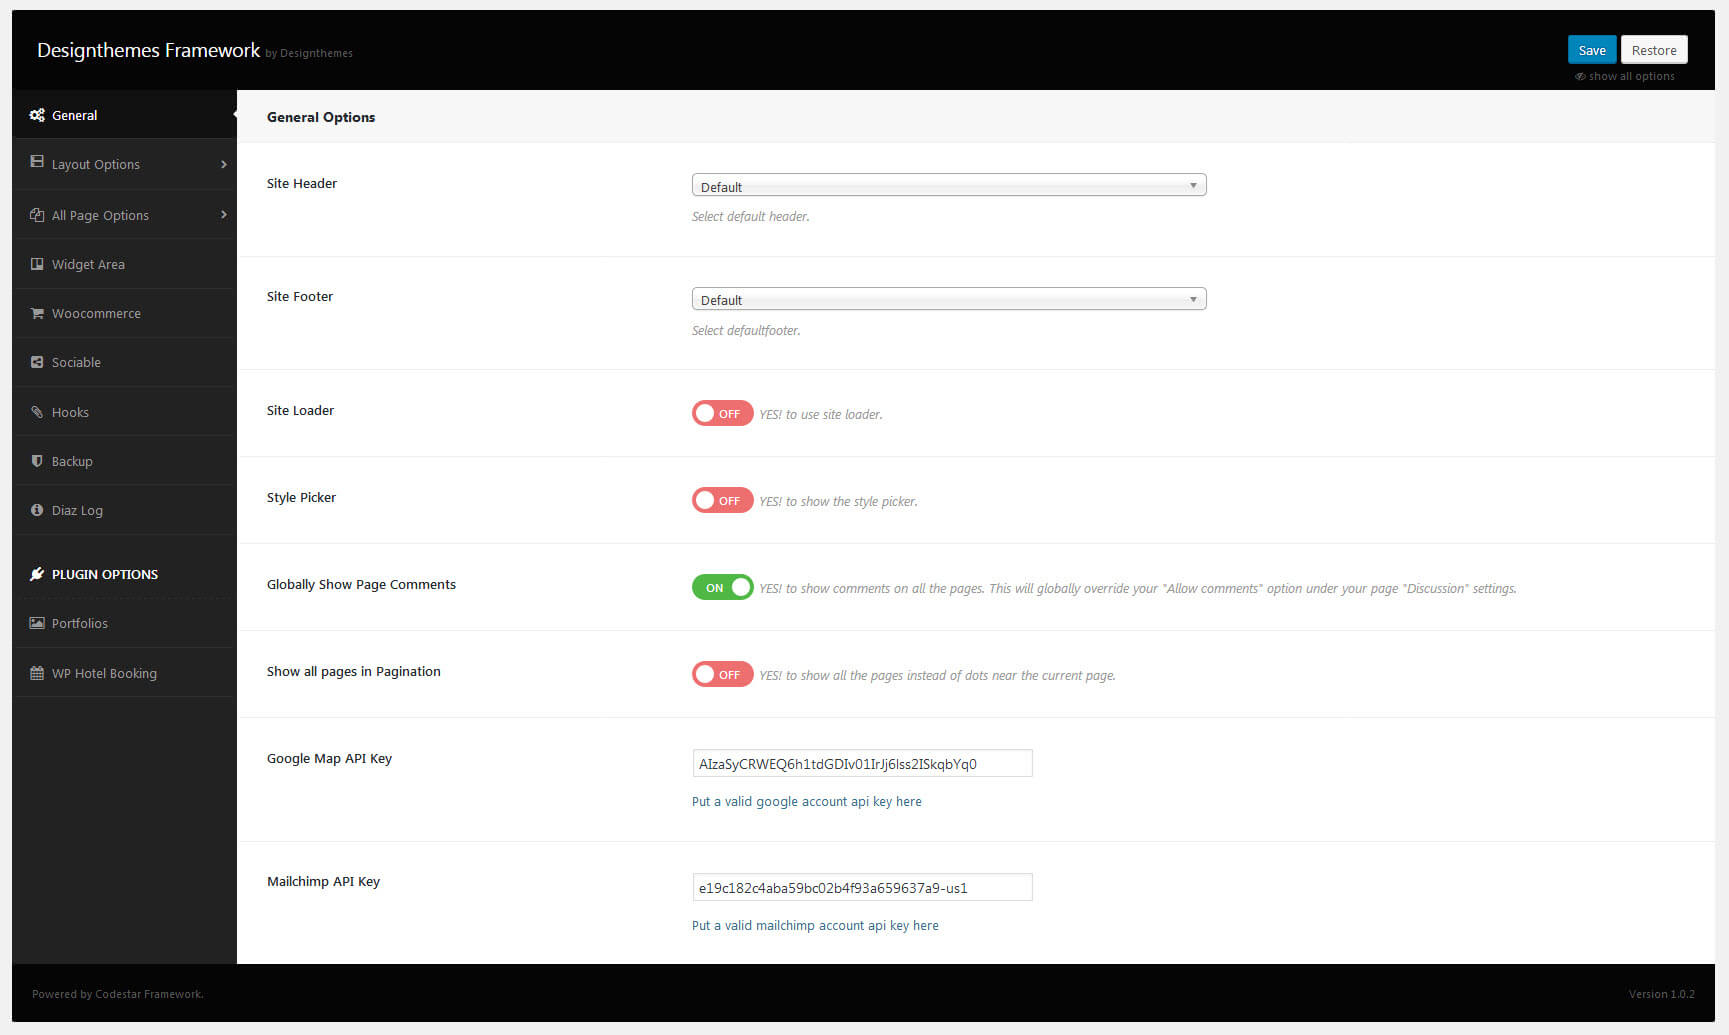Screen dimensions: 1729x1035
Task: Click the Widget Area column icon
Action: 37,264
